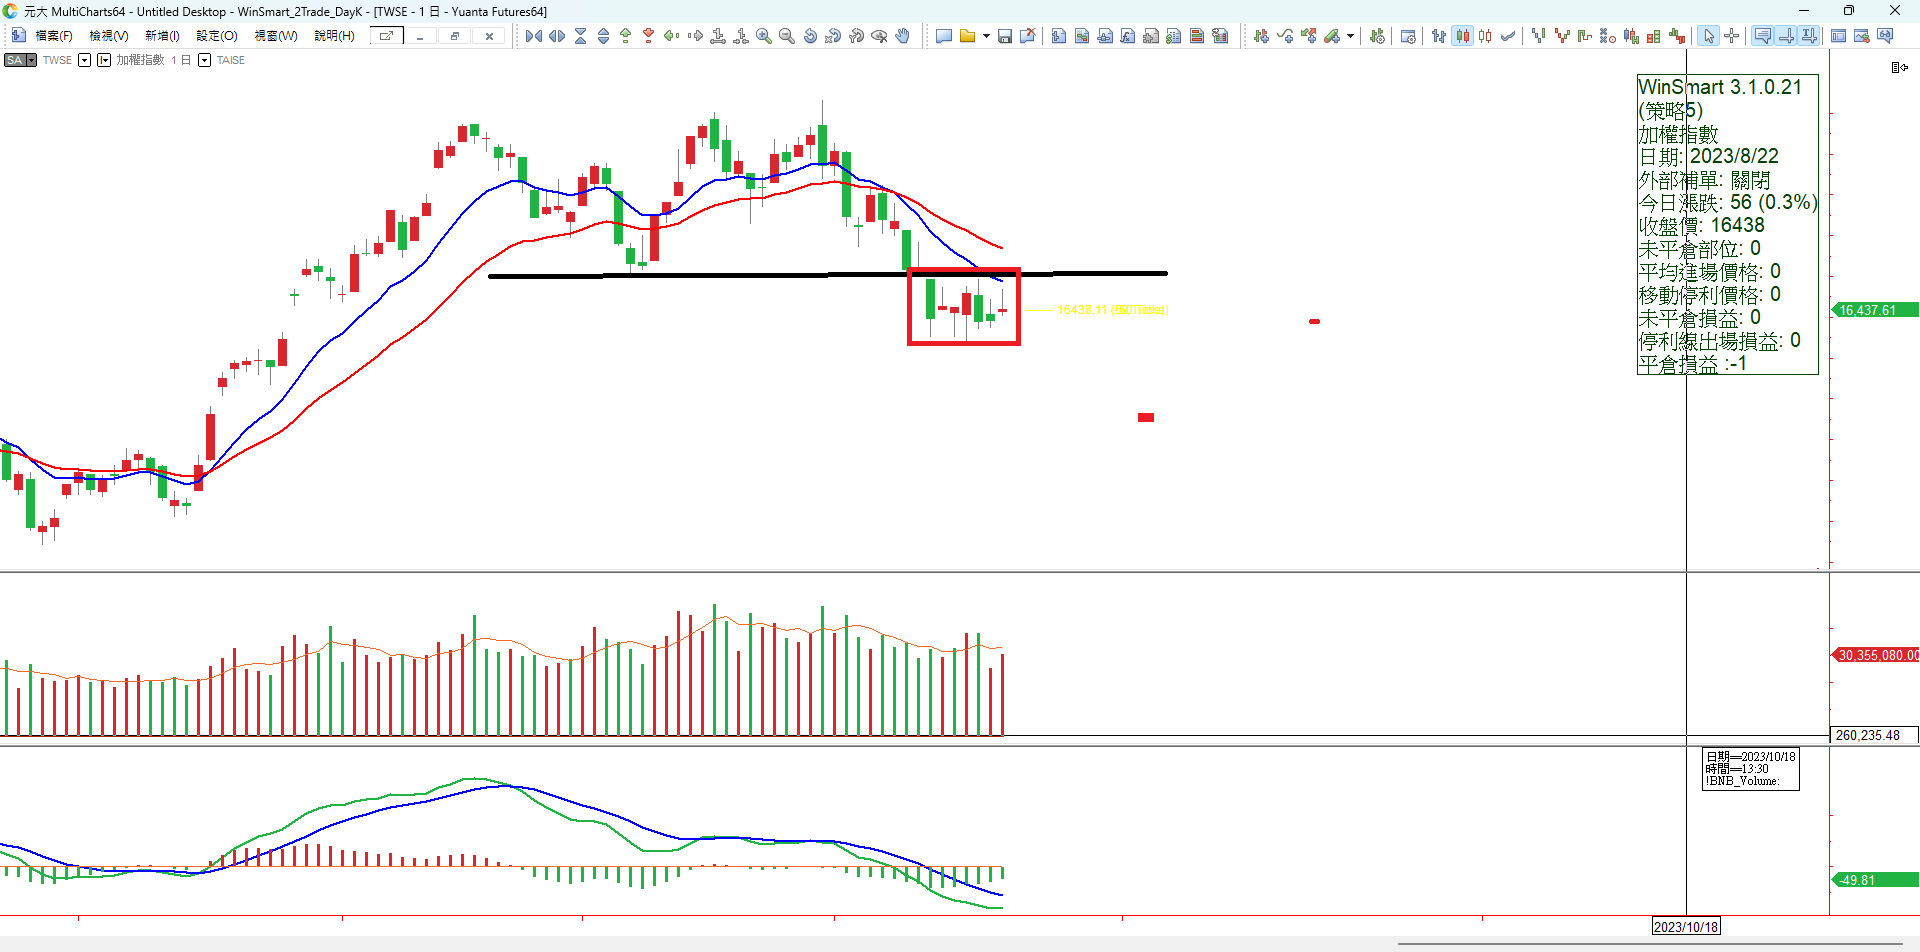Screen dimensions: 1920x952
Task: Open the TWSE symbol dropdown arrow
Action: pyautogui.click(x=85, y=60)
